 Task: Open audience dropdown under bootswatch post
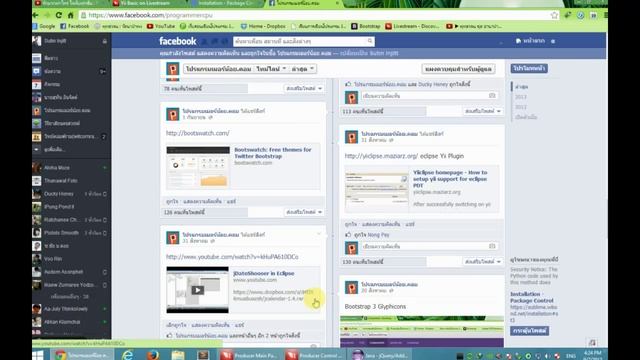coord(304,212)
